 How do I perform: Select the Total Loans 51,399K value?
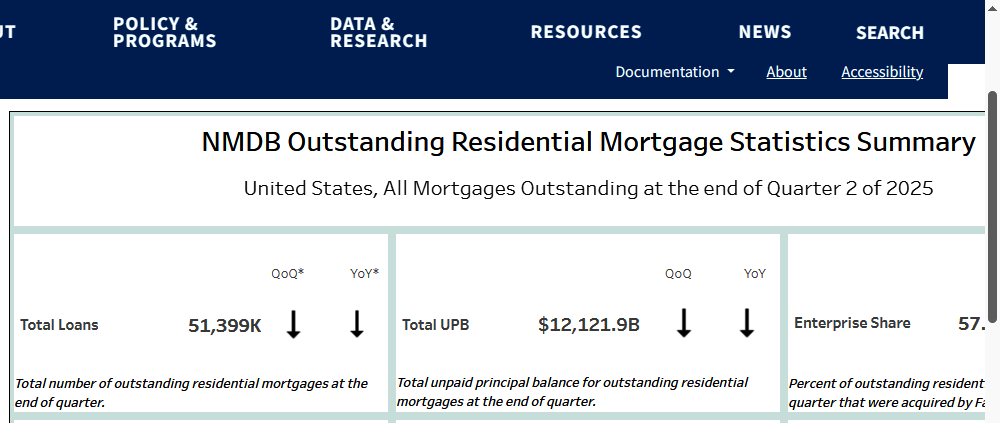click(x=225, y=325)
